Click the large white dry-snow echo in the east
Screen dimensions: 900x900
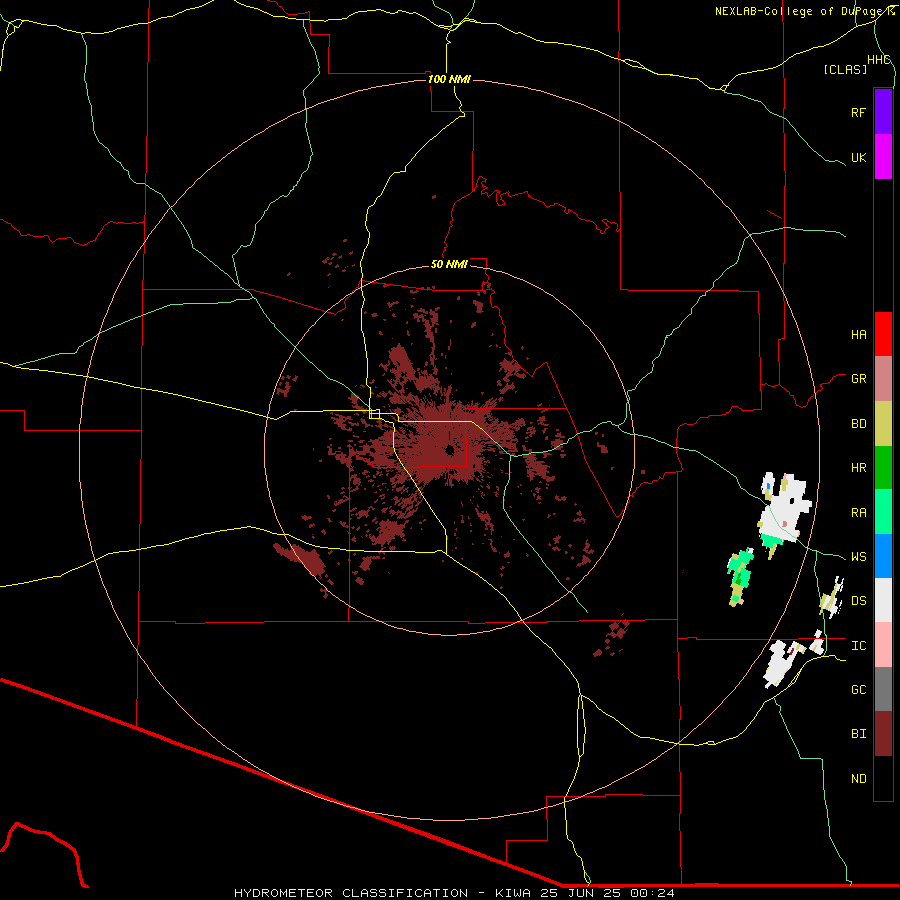click(784, 508)
